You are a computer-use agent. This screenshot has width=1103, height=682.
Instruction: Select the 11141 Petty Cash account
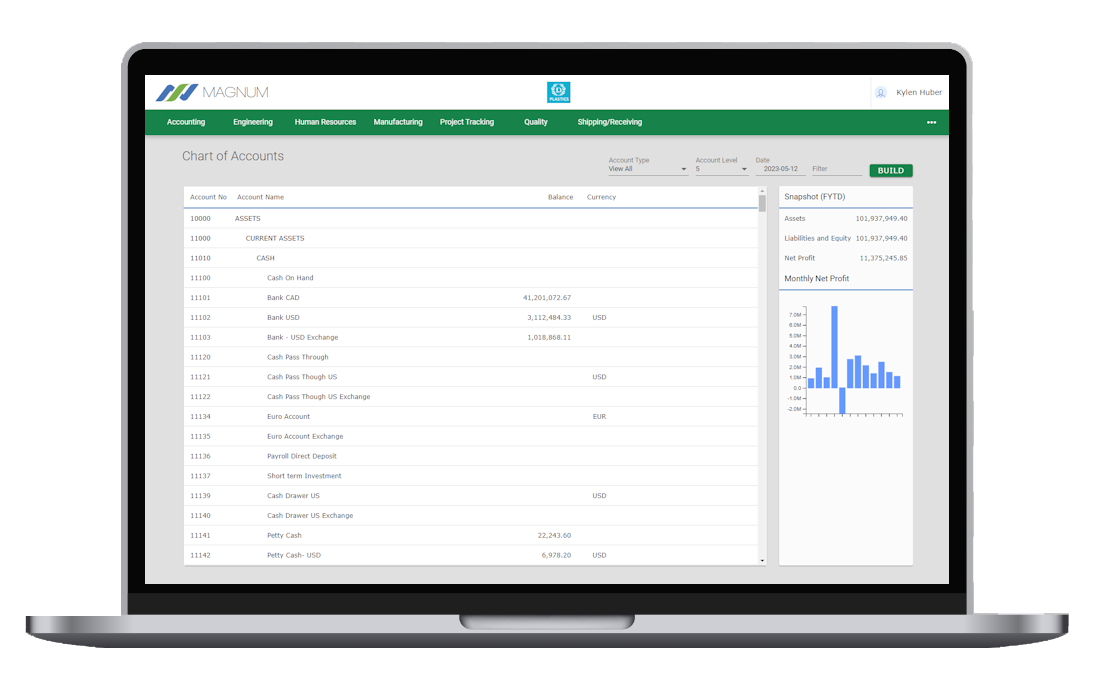471,535
